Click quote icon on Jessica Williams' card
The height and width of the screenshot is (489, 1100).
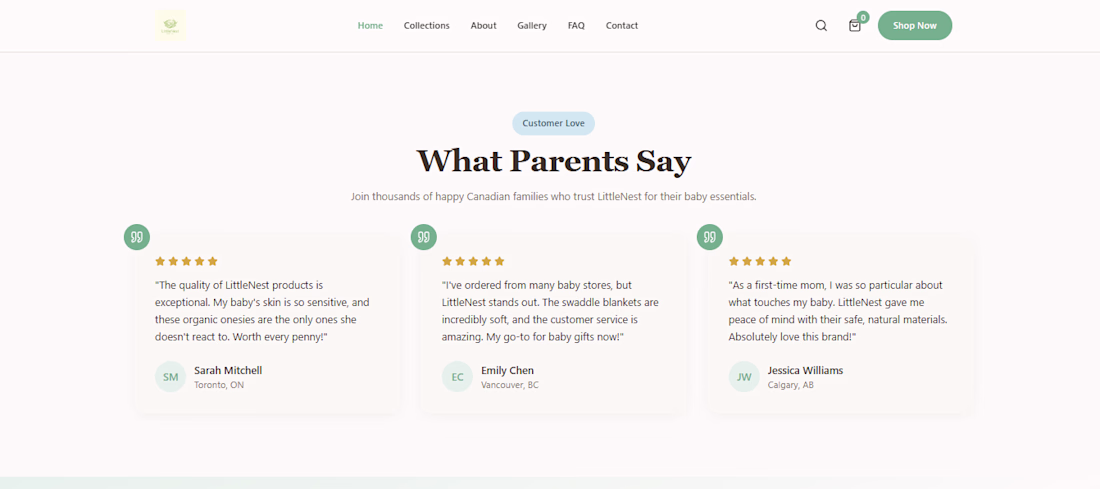click(x=710, y=237)
